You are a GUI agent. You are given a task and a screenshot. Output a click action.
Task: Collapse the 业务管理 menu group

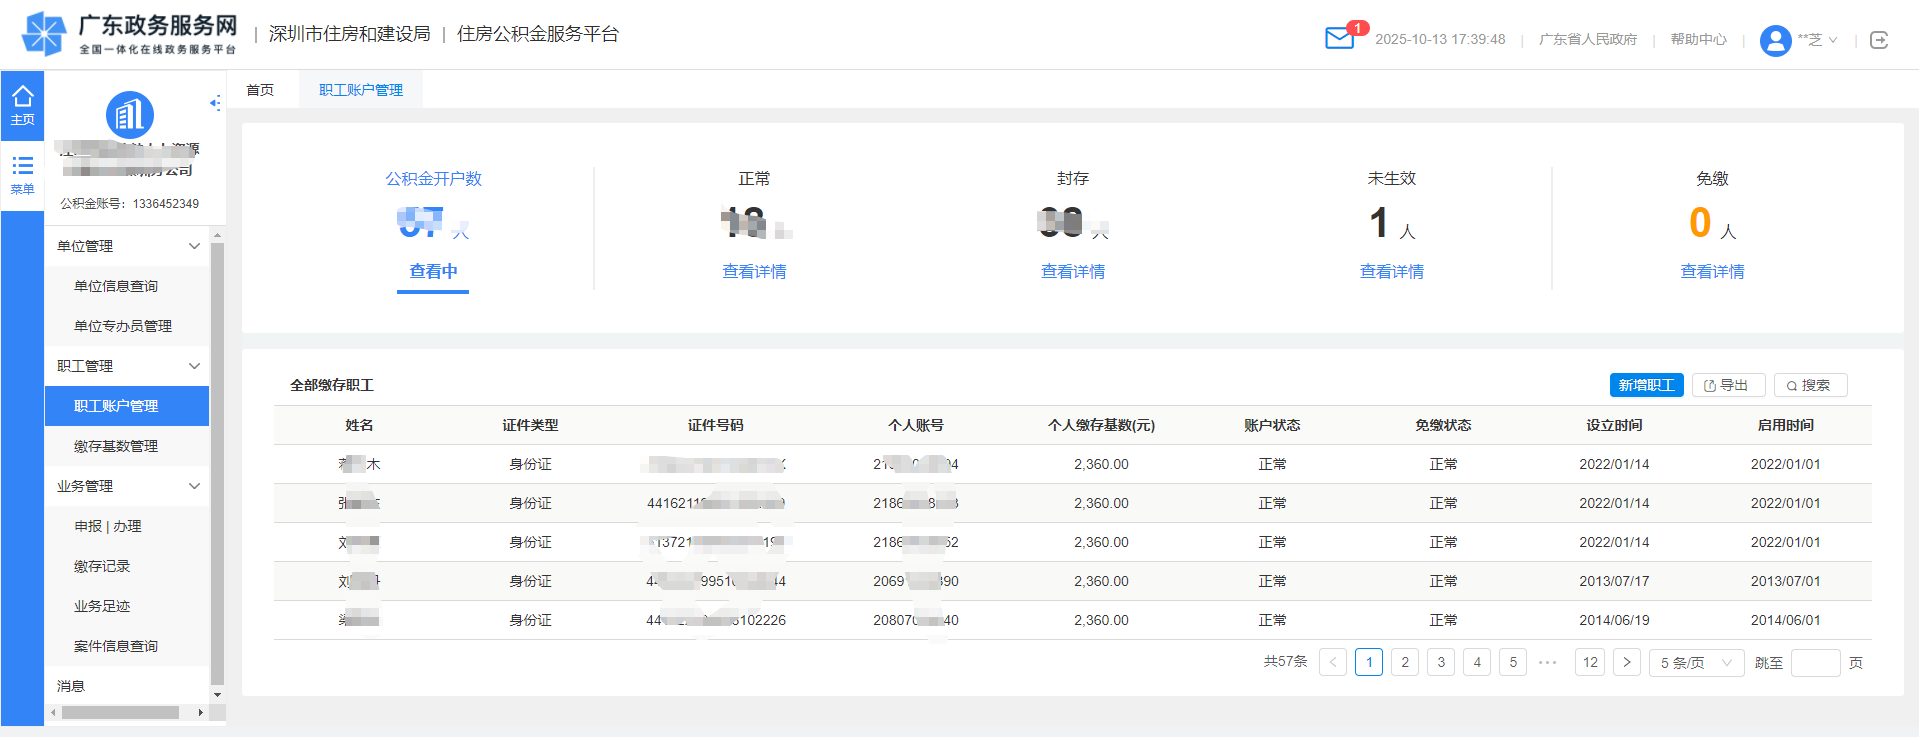click(x=127, y=486)
